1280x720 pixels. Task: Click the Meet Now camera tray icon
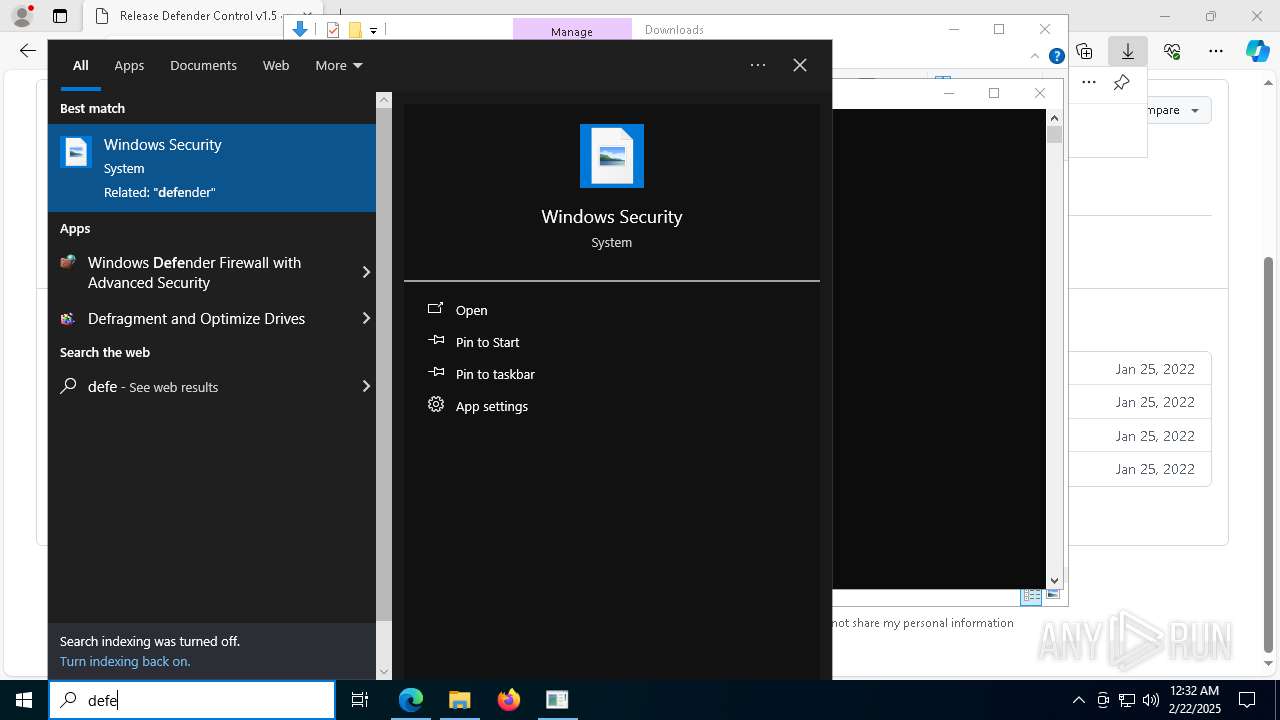click(x=1103, y=700)
